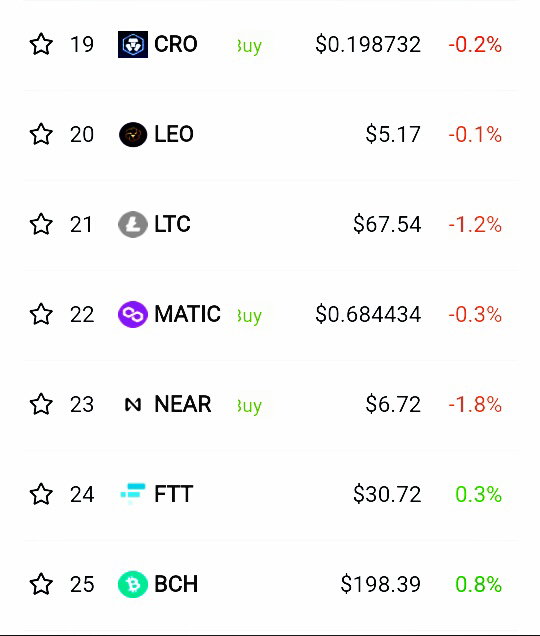This screenshot has height=636, width=540.
Task: Star the BCH coin row
Action: [x=41, y=584]
